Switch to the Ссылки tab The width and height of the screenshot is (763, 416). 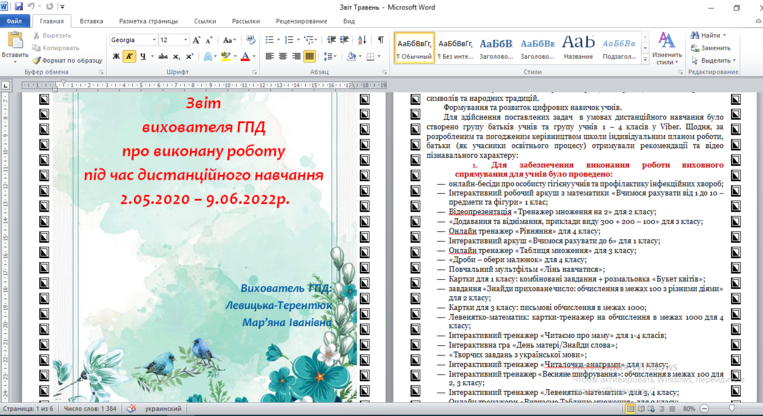tap(205, 21)
